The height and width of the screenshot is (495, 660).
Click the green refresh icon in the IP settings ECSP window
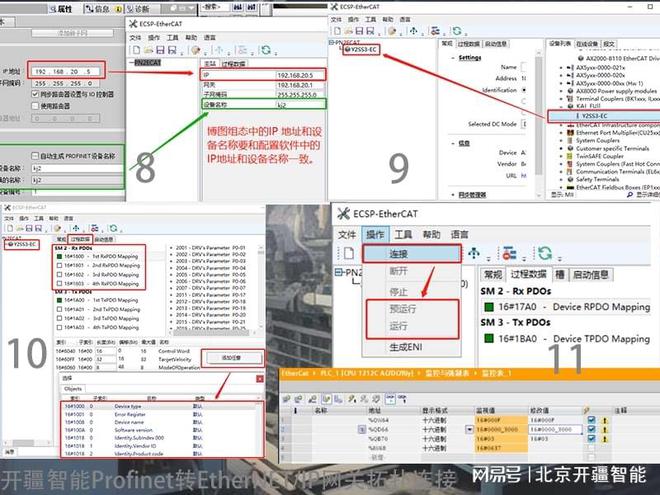coord(266,50)
